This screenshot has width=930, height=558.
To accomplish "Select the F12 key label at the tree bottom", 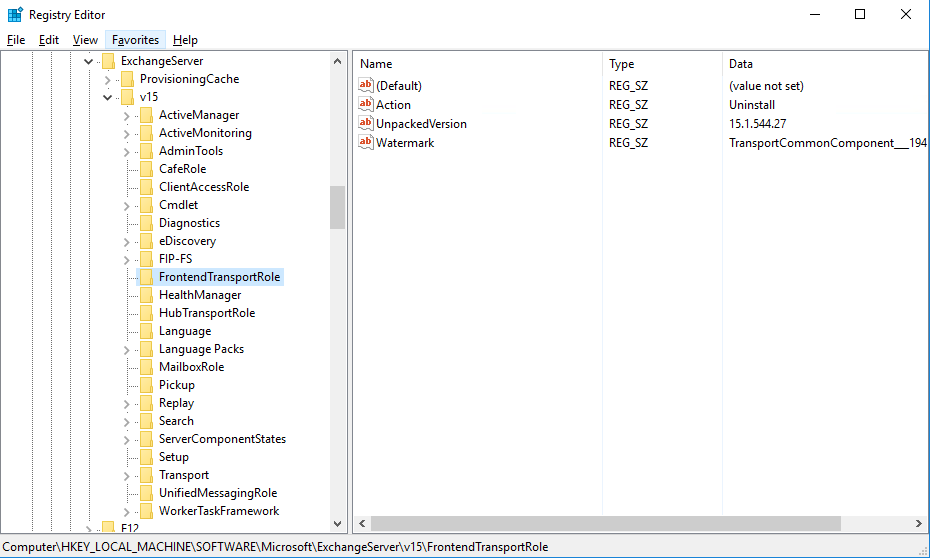I will (129, 528).
